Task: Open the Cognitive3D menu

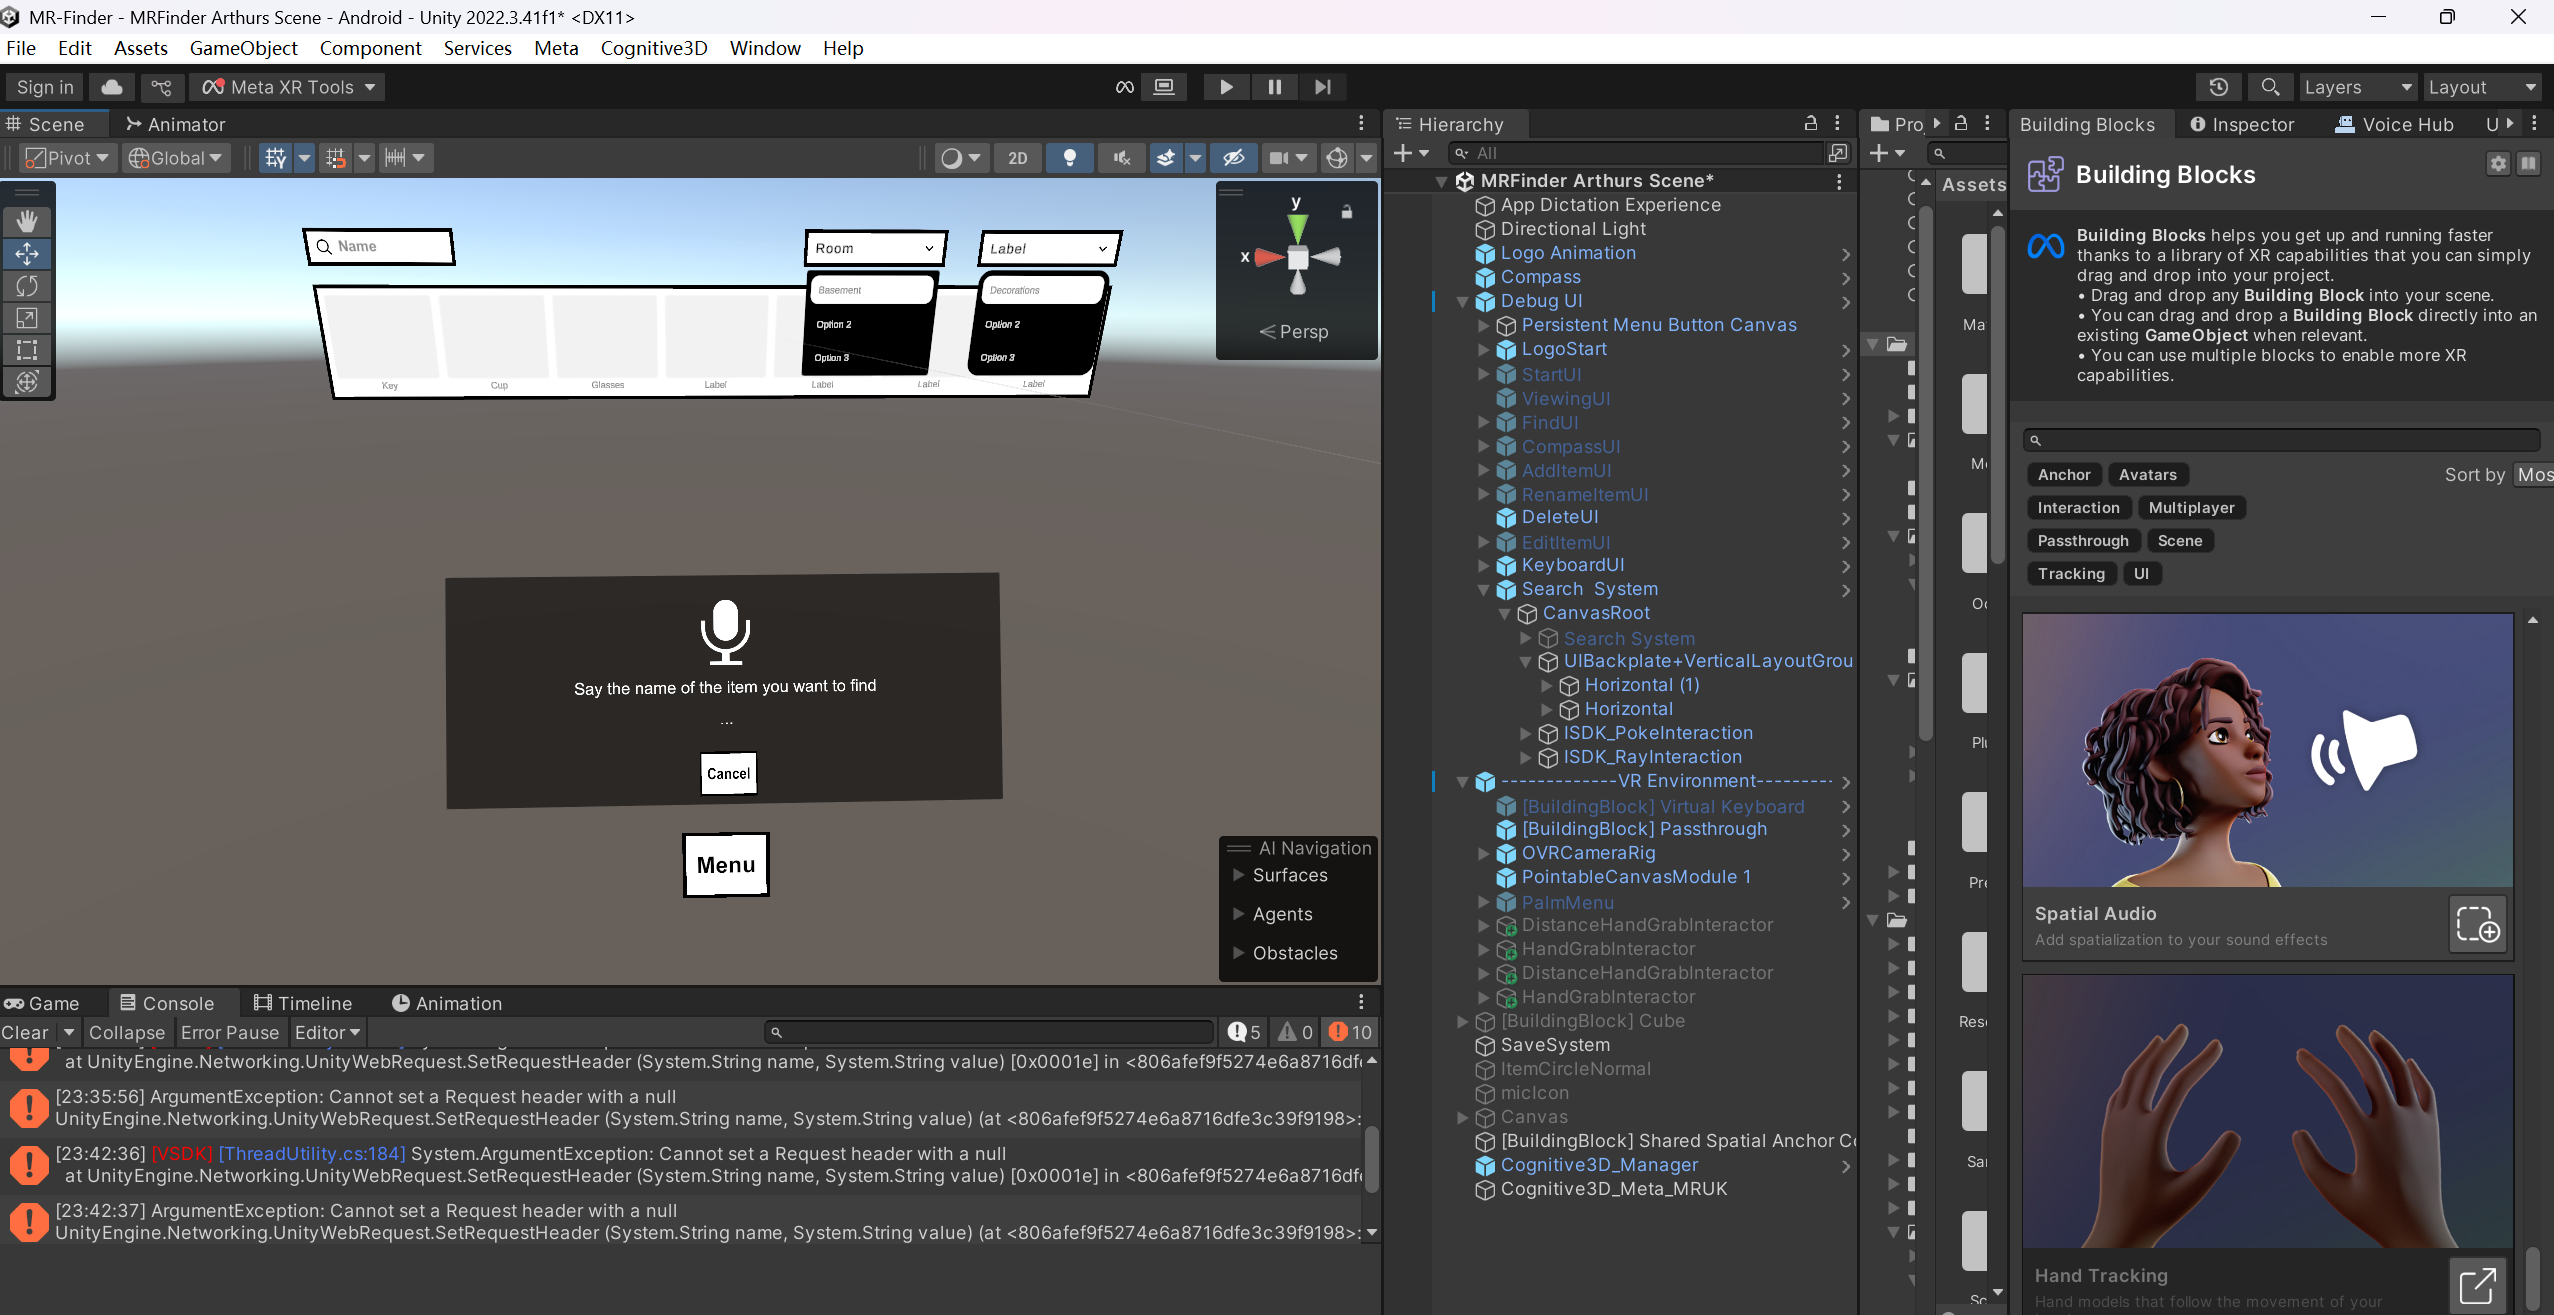Action: (653, 48)
